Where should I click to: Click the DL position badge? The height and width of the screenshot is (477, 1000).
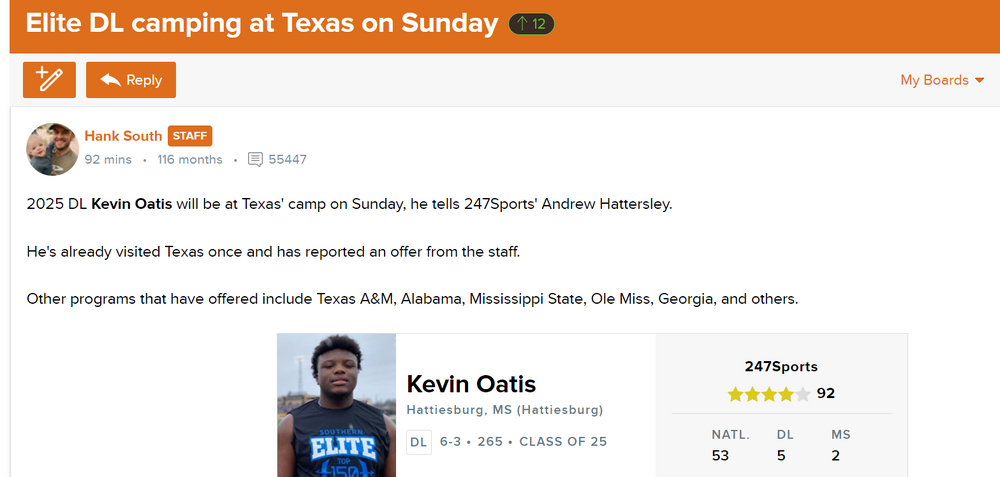click(418, 442)
